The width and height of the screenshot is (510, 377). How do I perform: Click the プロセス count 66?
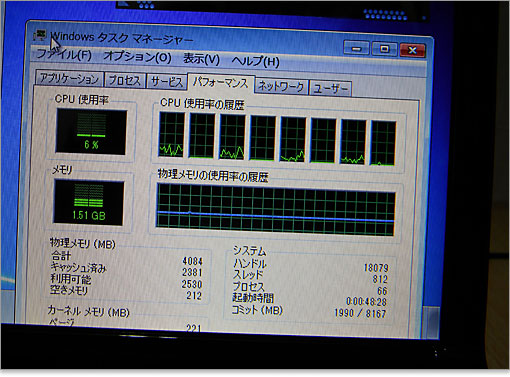[x=382, y=291]
